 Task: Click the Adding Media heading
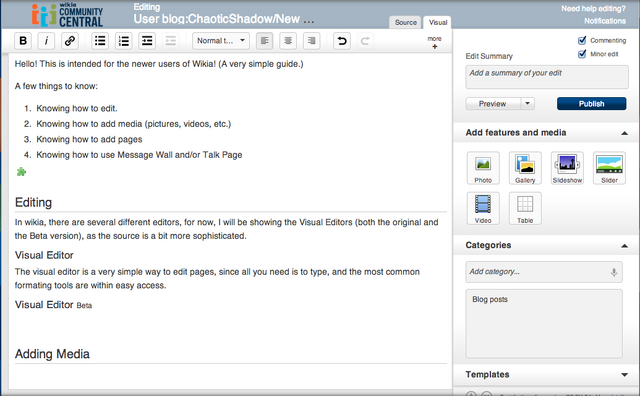52,354
